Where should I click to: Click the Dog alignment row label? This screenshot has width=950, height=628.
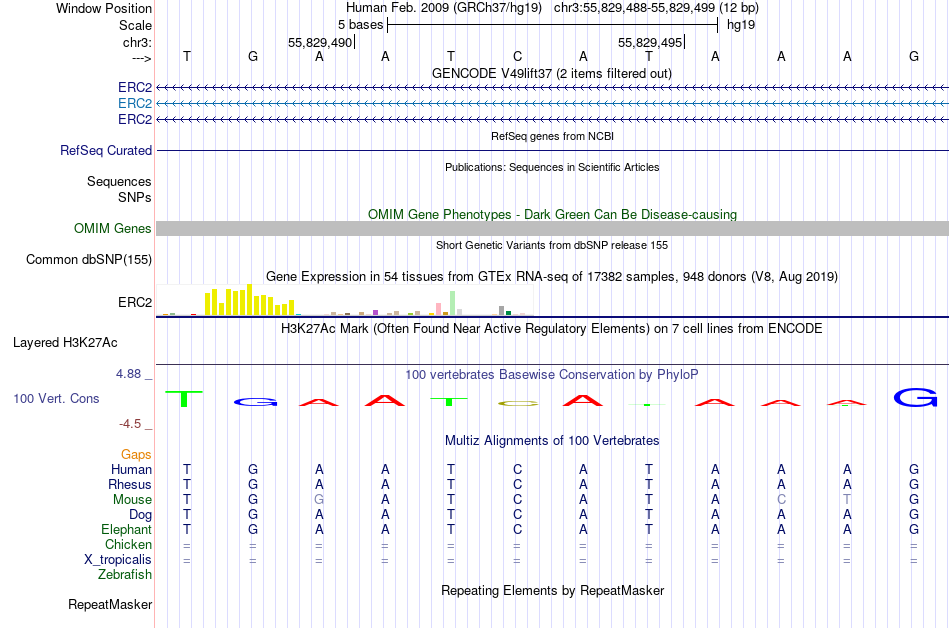coord(140,515)
